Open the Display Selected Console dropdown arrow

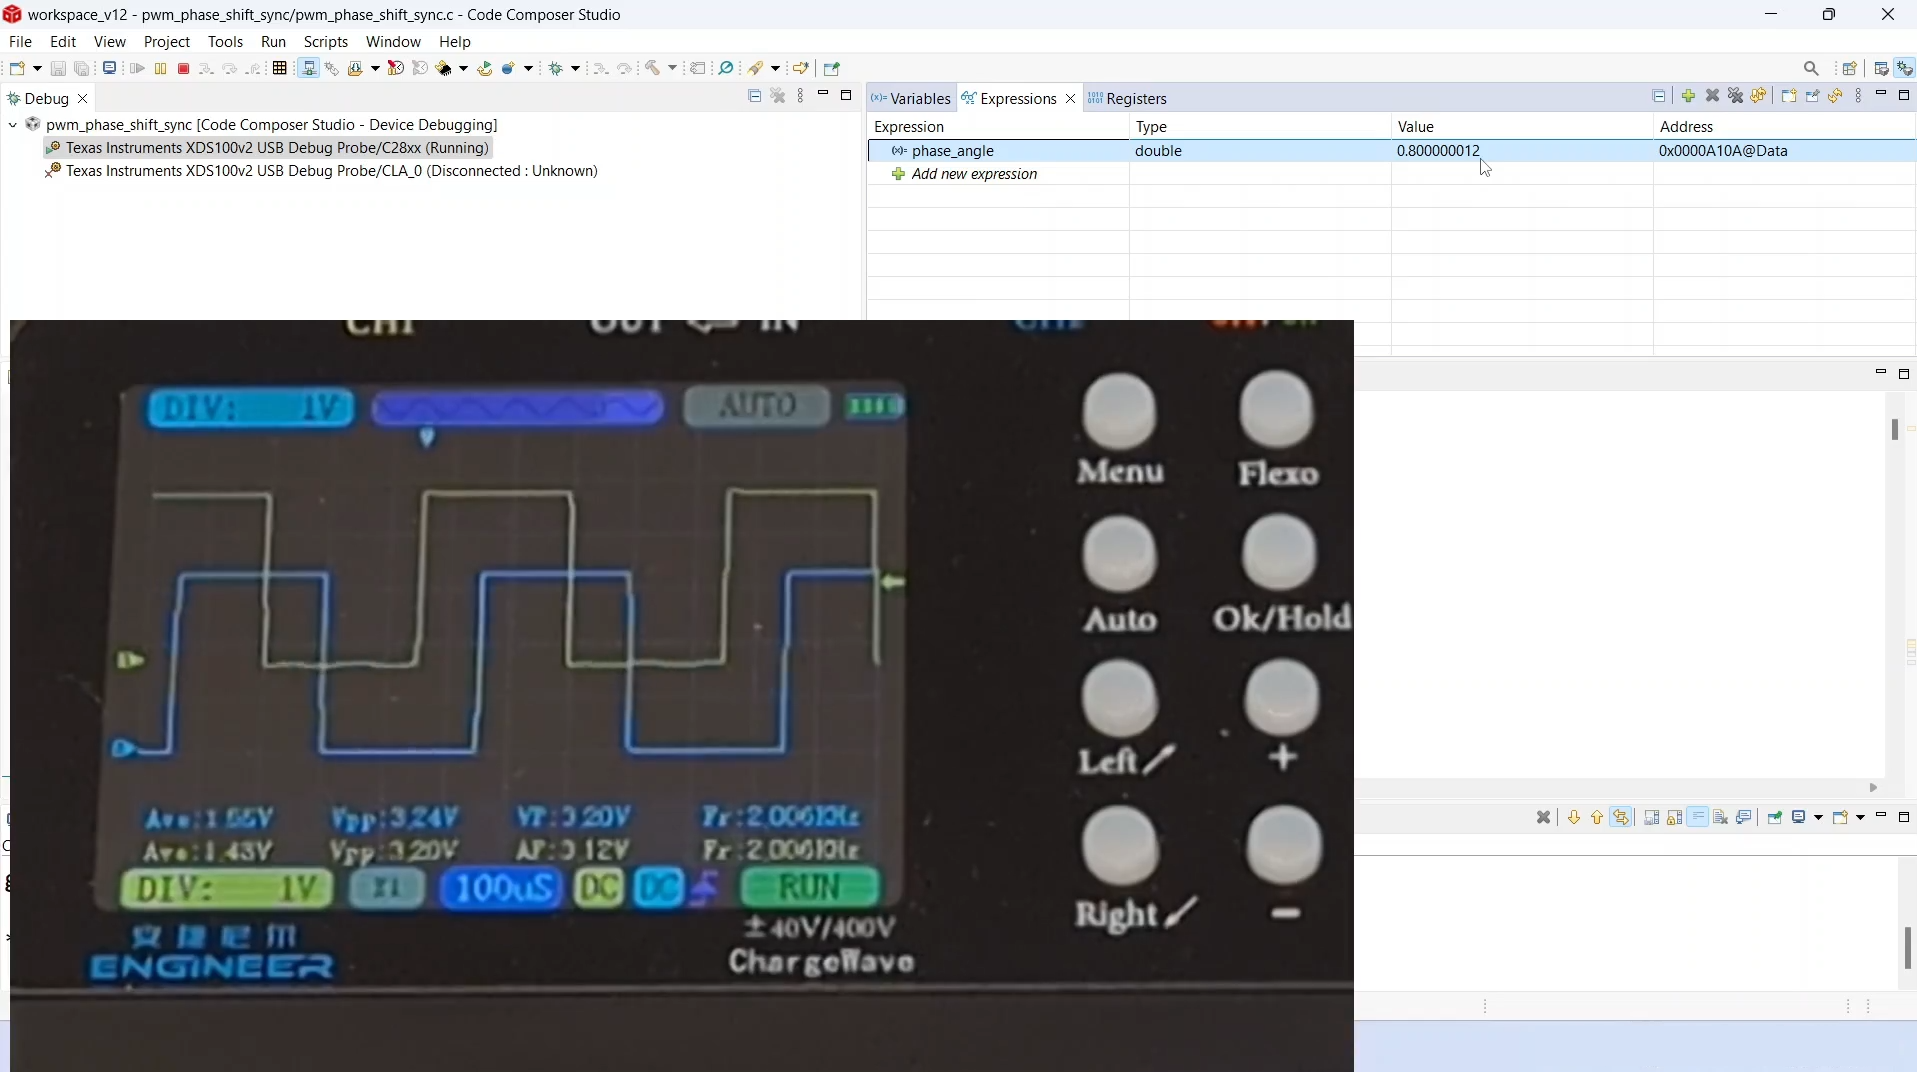1820,818
